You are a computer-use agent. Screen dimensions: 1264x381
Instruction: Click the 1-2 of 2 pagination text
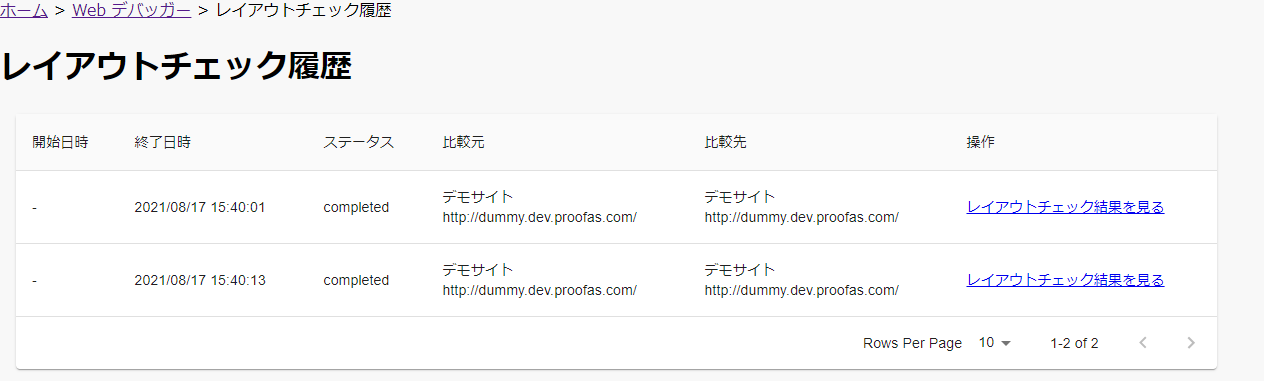[x=1074, y=343]
